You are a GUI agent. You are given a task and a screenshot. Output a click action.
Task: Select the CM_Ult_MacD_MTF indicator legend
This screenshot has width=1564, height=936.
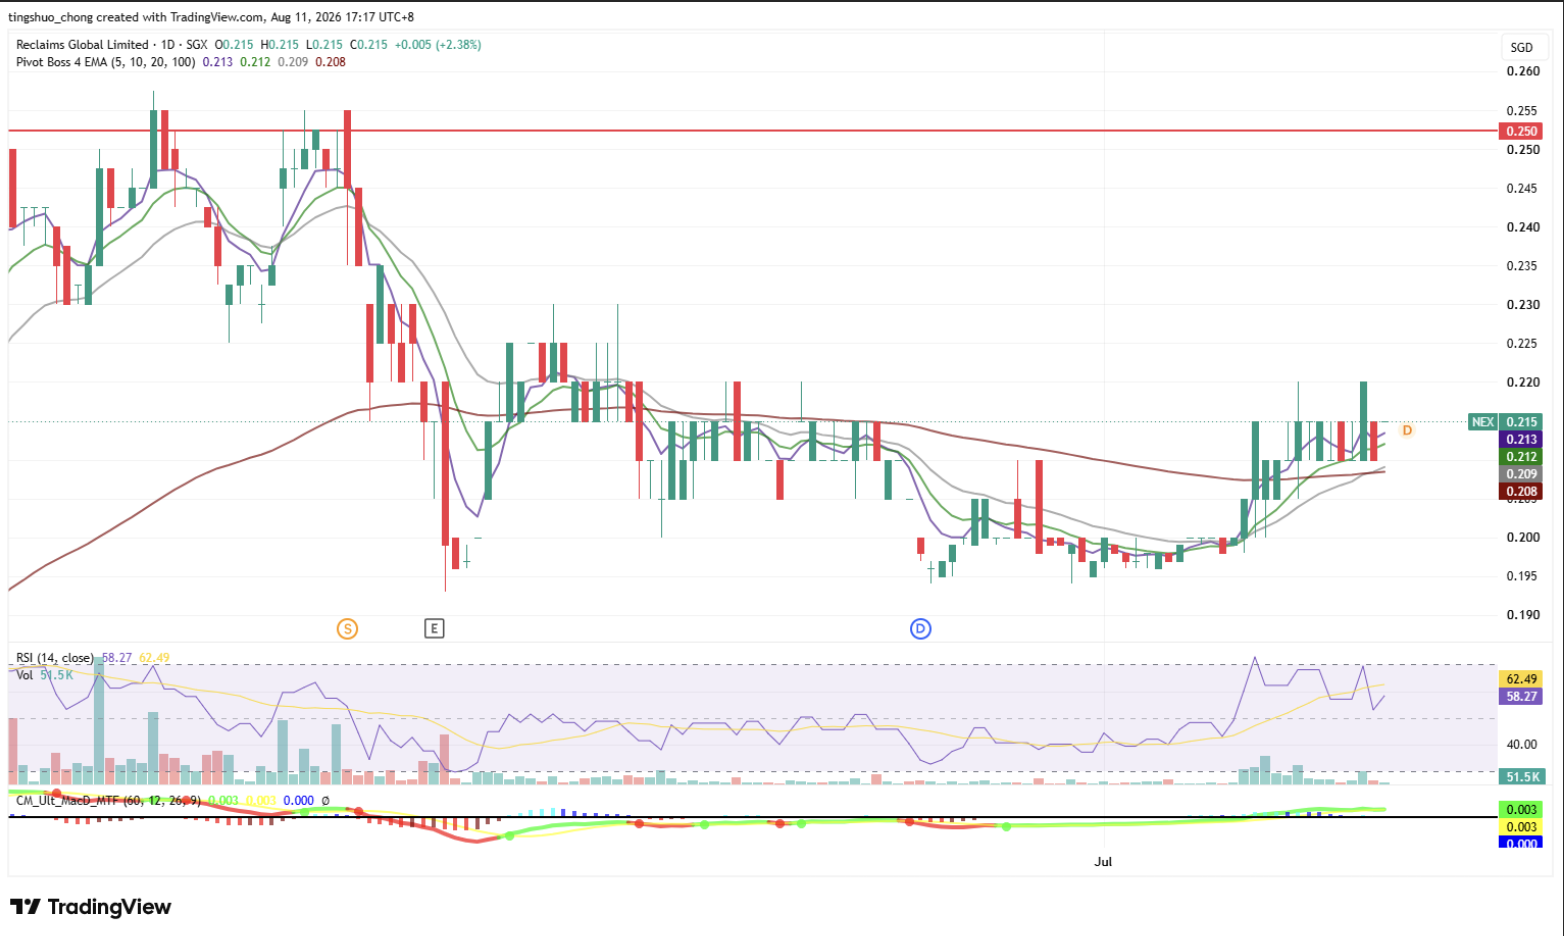point(109,801)
